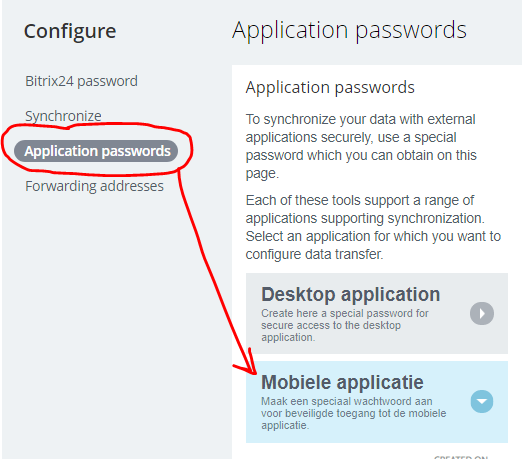
Task: Click the Configure sidebar heading
Action: [70, 31]
